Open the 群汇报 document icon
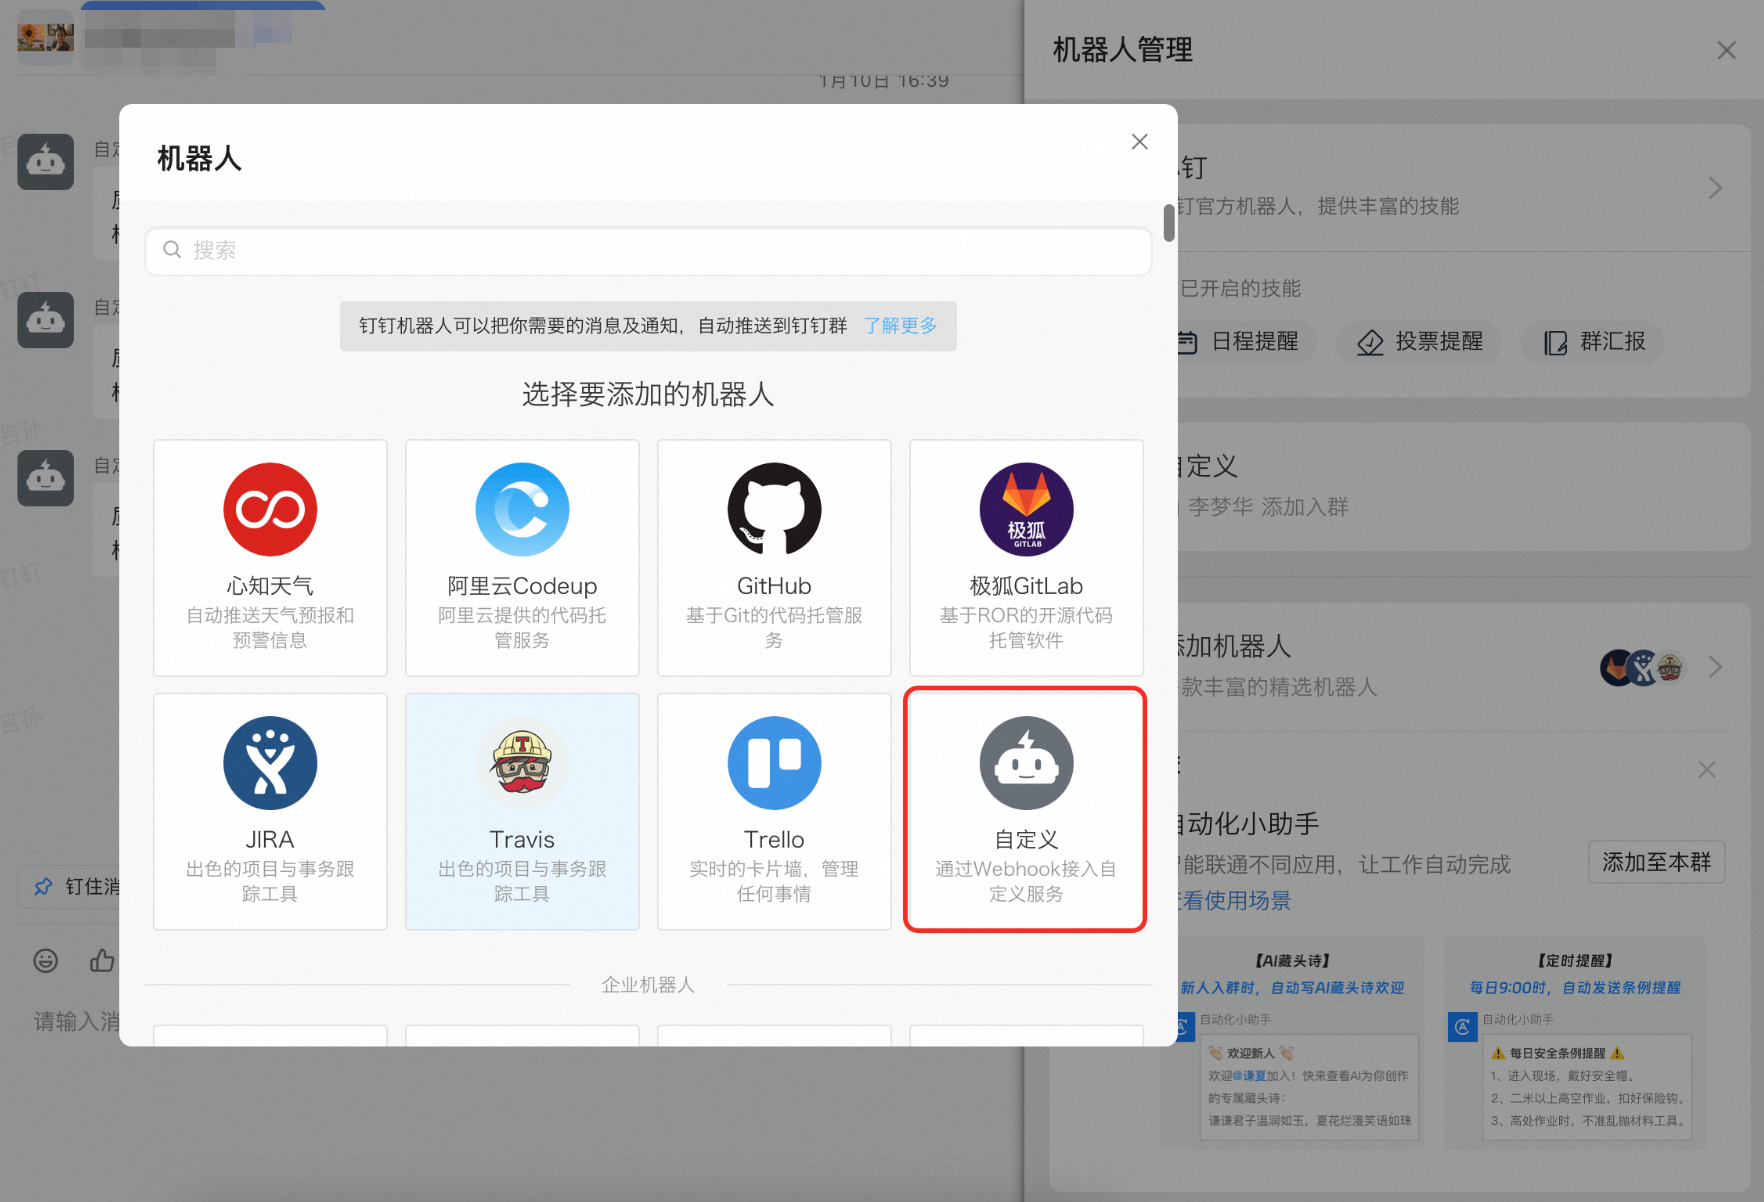Viewport: 1764px width, 1202px height. point(1555,343)
